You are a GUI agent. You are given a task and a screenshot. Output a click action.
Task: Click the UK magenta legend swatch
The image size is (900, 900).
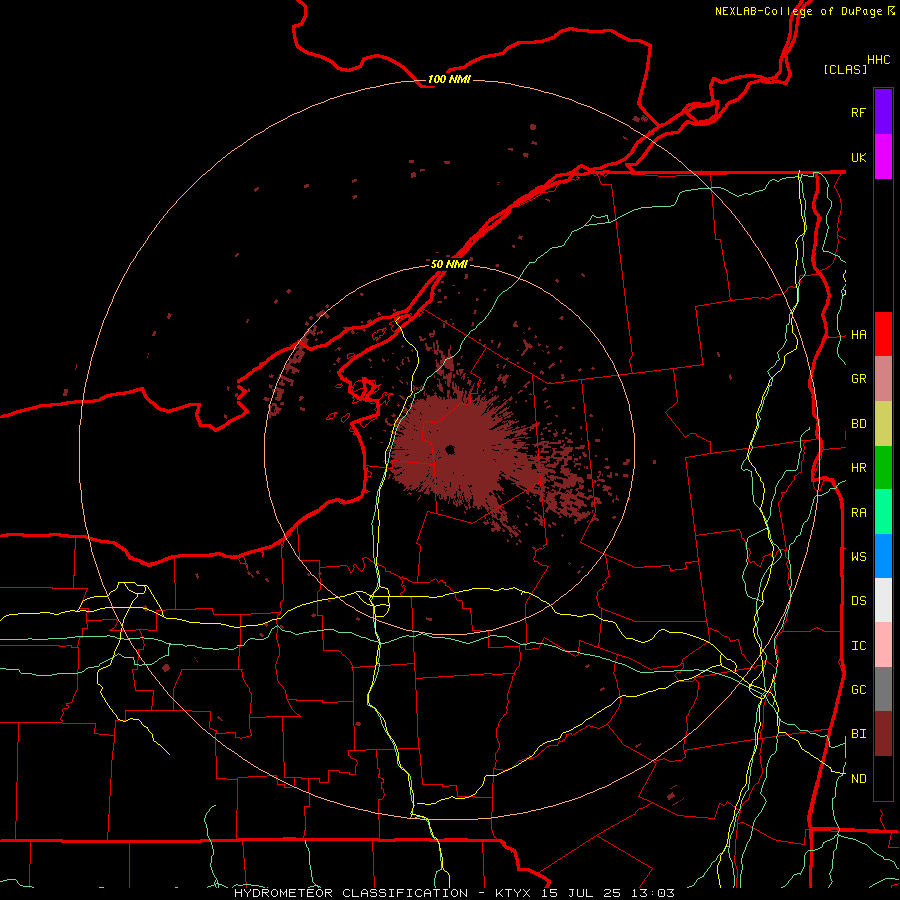click(x=883, y=157)
